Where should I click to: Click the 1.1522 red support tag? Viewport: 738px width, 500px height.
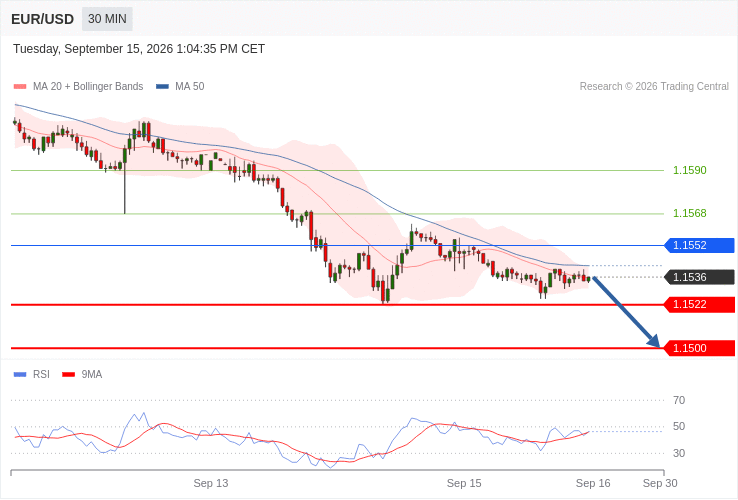point(699,305)
